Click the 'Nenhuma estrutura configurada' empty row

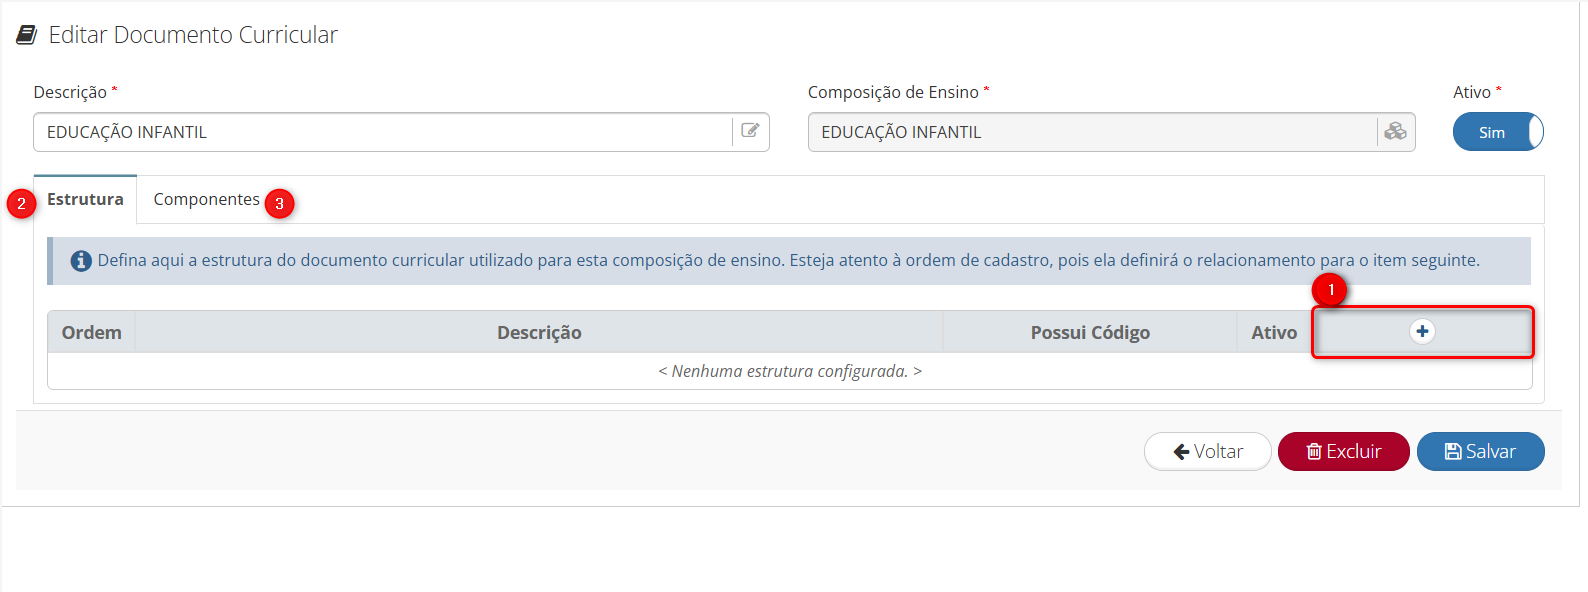point(789,372)
